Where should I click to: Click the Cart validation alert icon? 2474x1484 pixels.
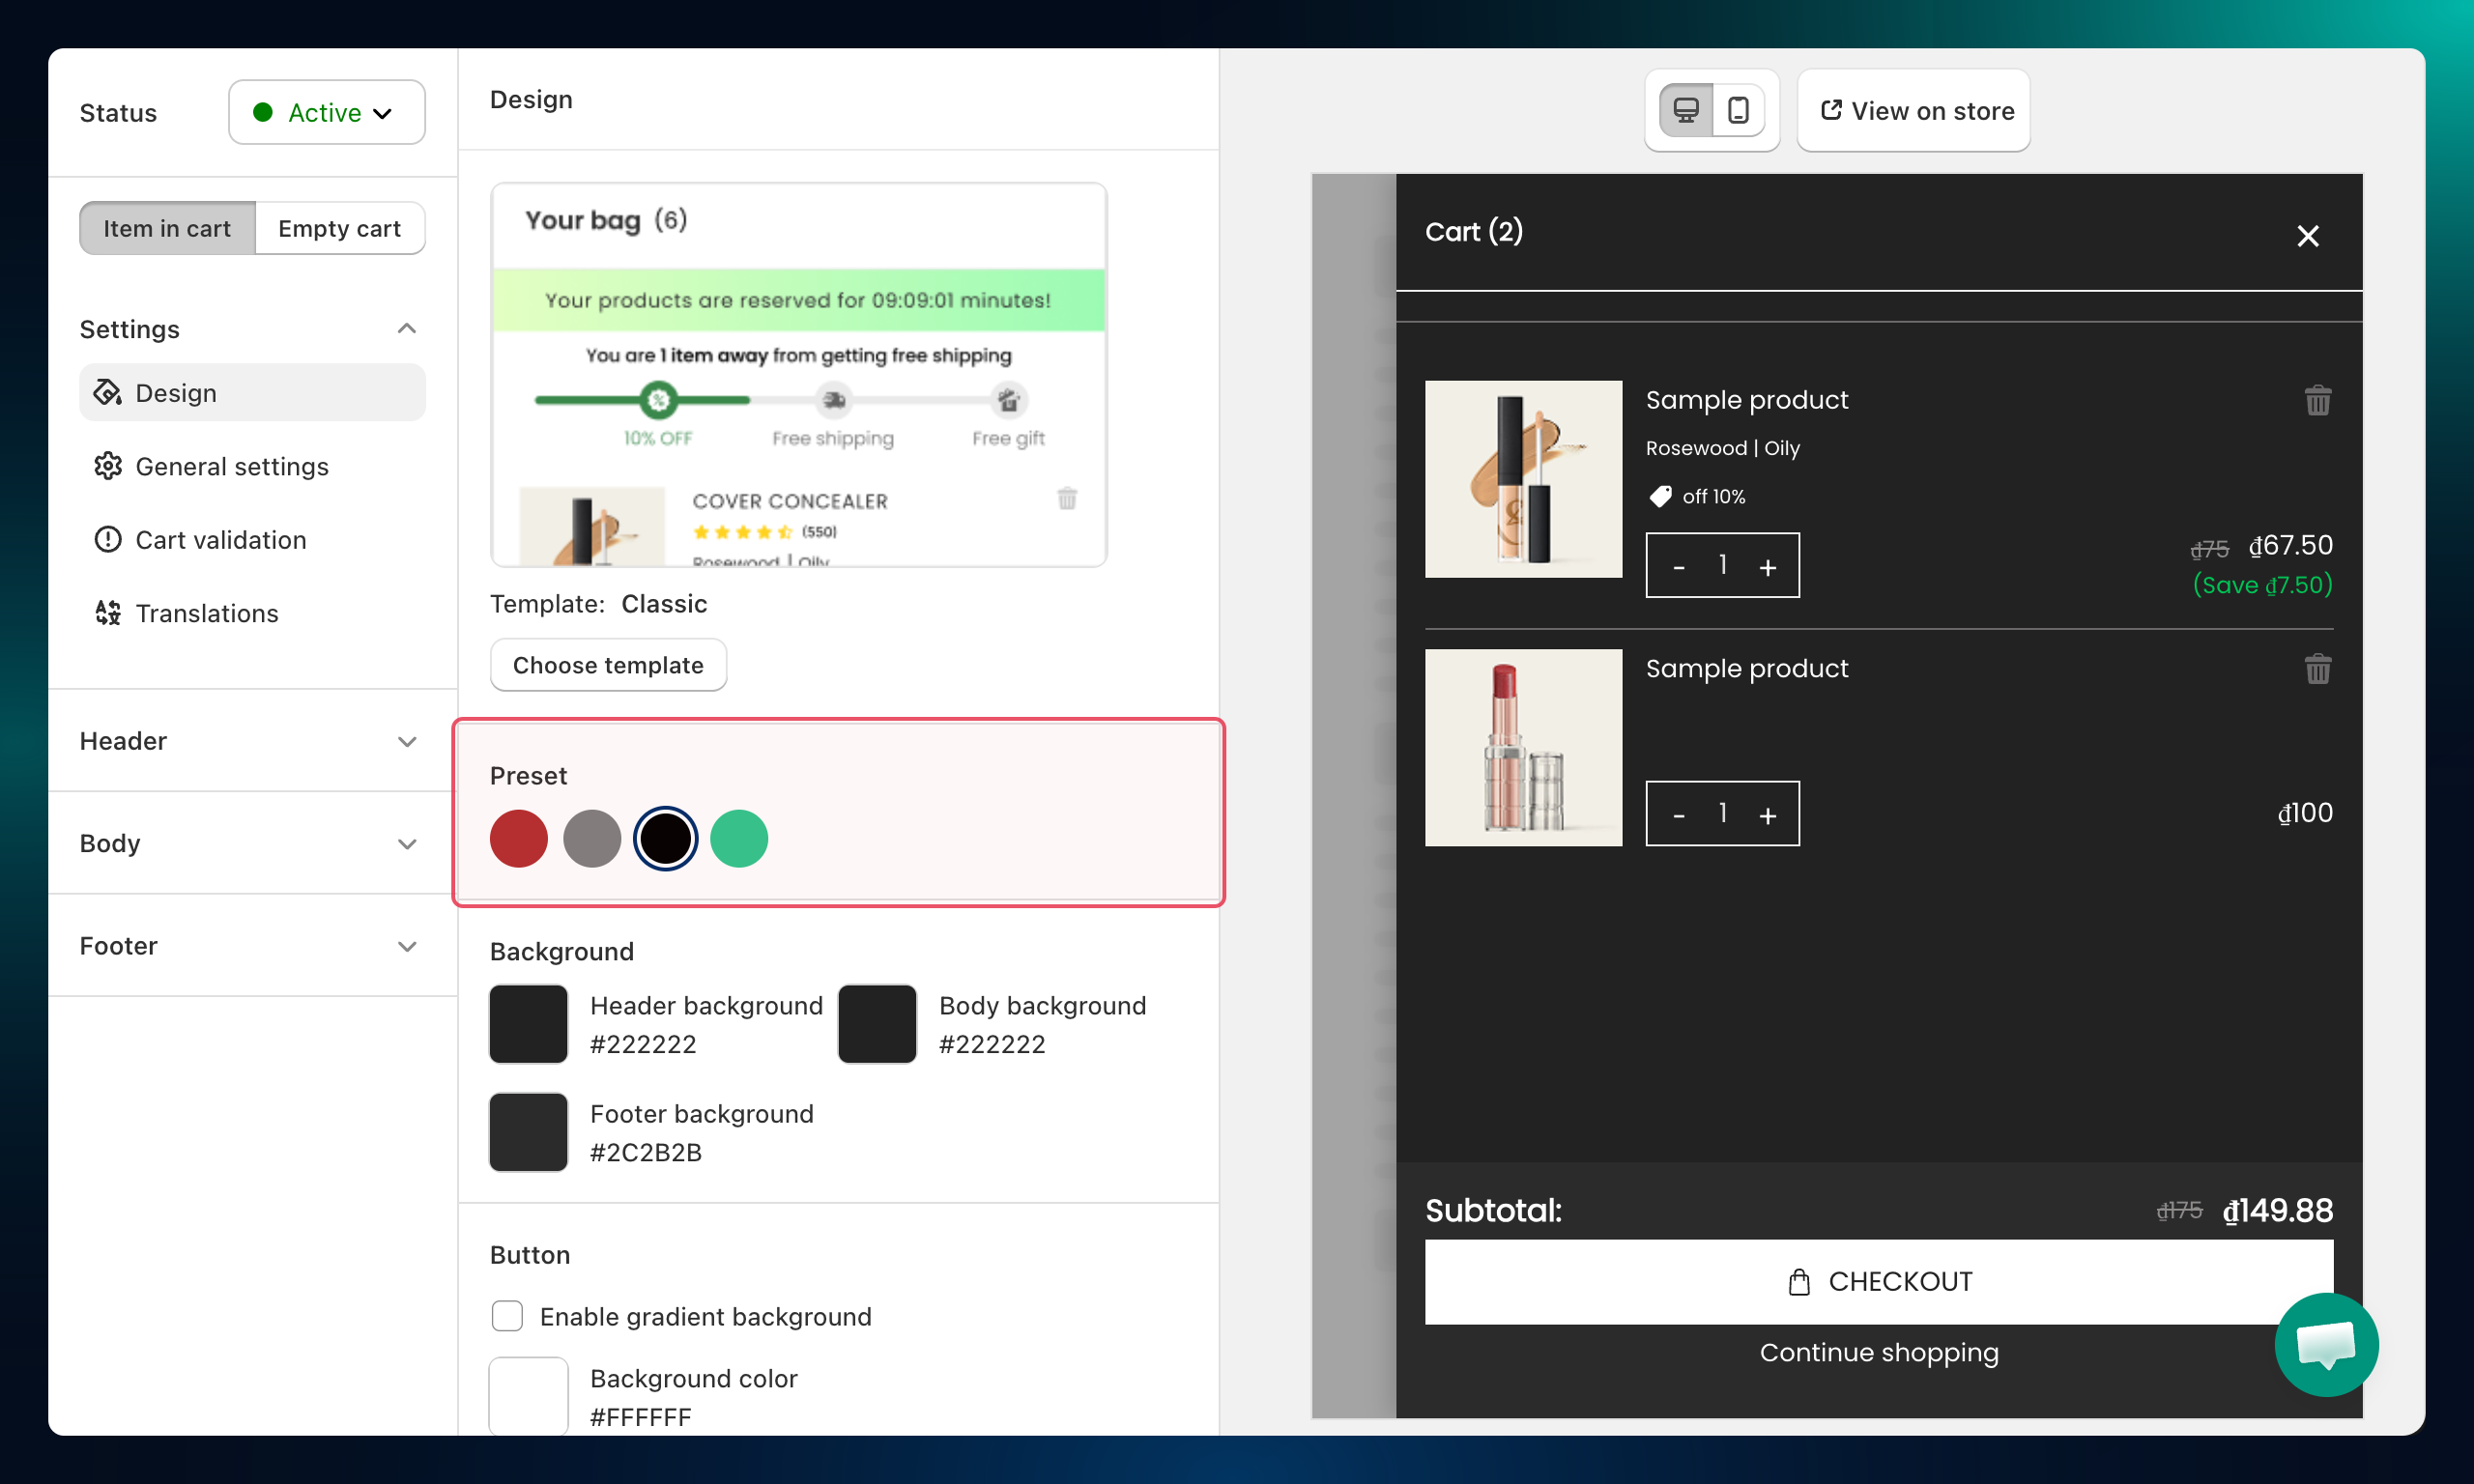(x=108, y=539)
